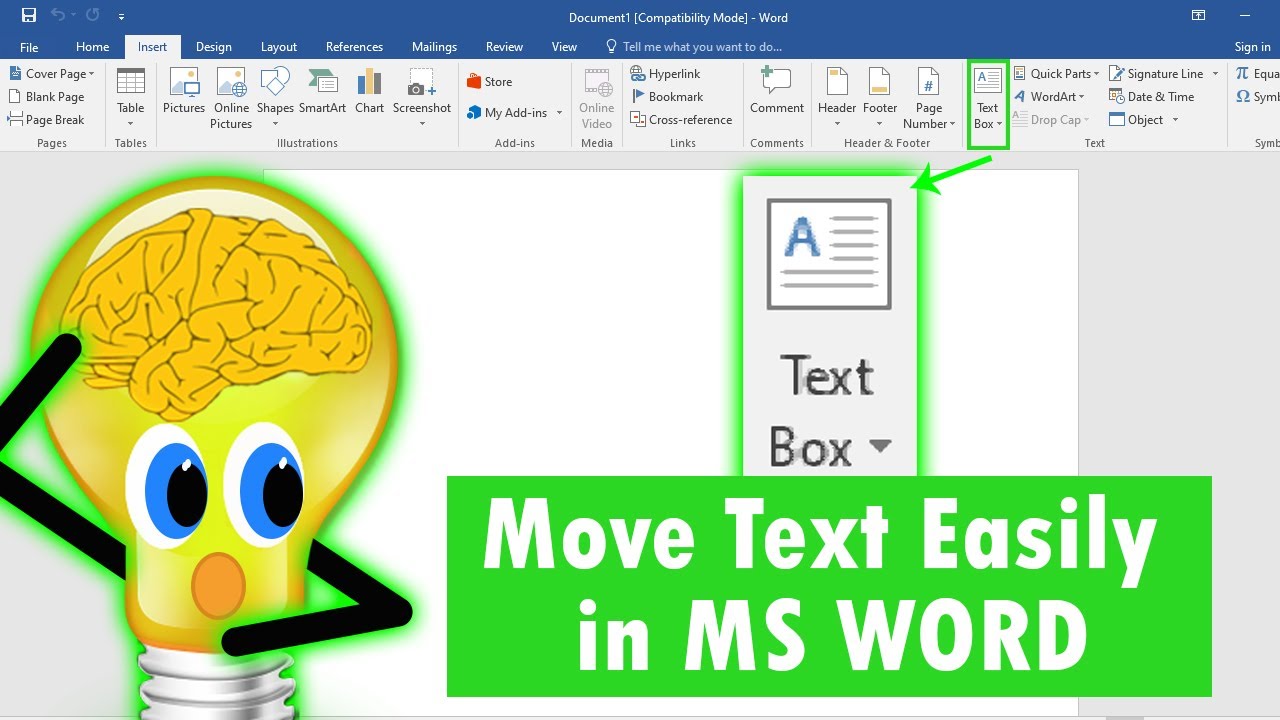Image resolution: width=1280 pixels, height=720 pixels.
Task: Save the document with the floppy disk icon
Action: pos(28,16)
